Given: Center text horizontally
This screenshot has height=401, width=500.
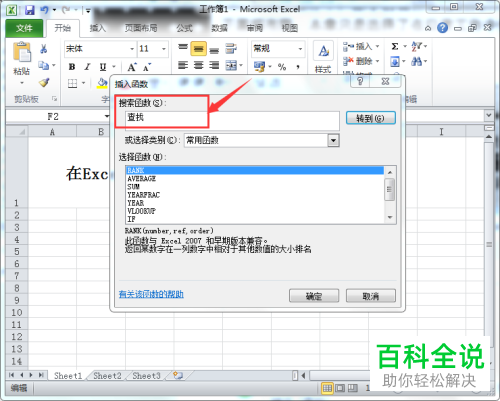Looking at the screenshot, I should tap(198, 65).
